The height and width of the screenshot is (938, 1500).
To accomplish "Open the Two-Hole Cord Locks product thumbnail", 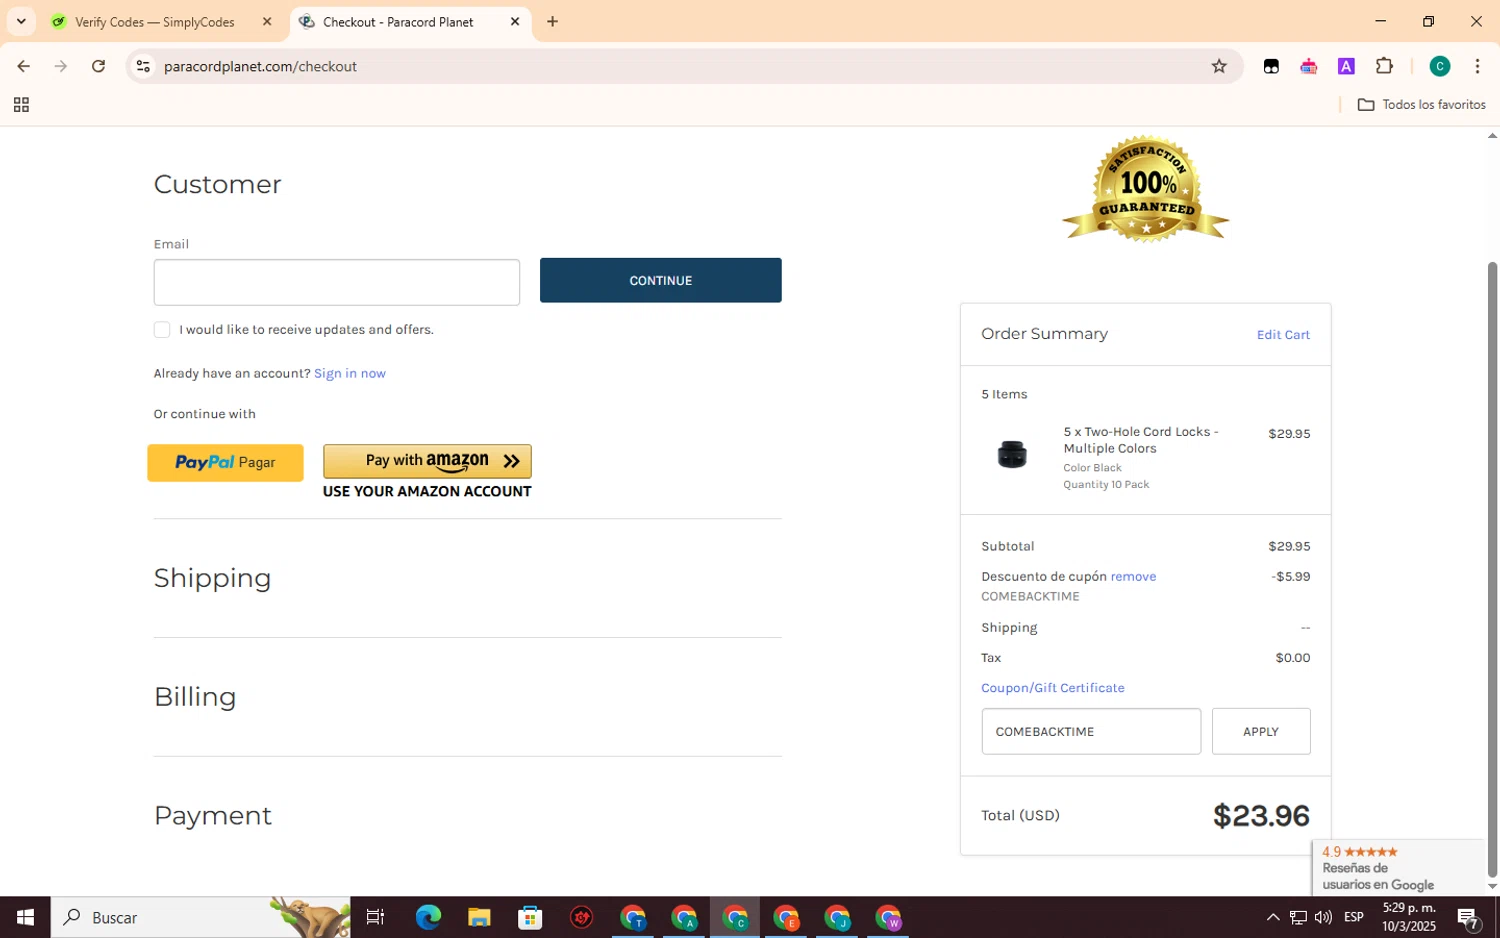I will (x=1012, y=454).
